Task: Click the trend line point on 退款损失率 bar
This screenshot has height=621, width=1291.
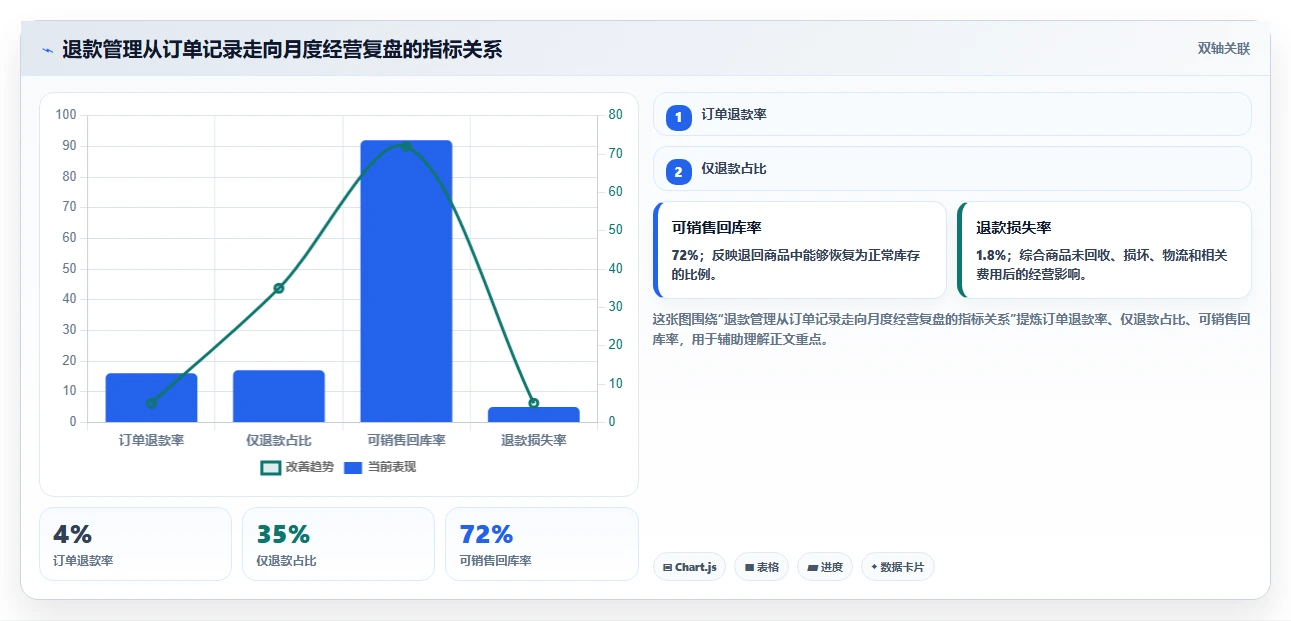Action: pyautogui.click(x=534, y=403)
